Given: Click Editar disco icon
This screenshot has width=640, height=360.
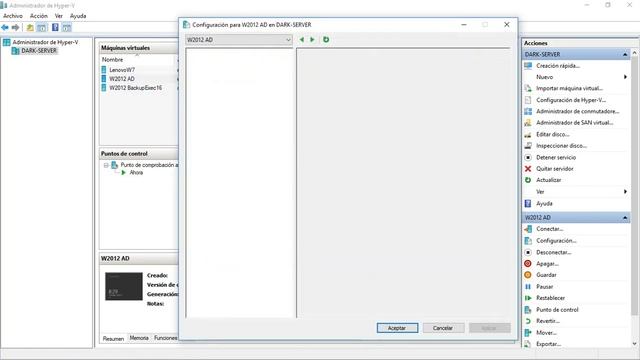Looking at the screenshot, I should click(x=528, y=134).
